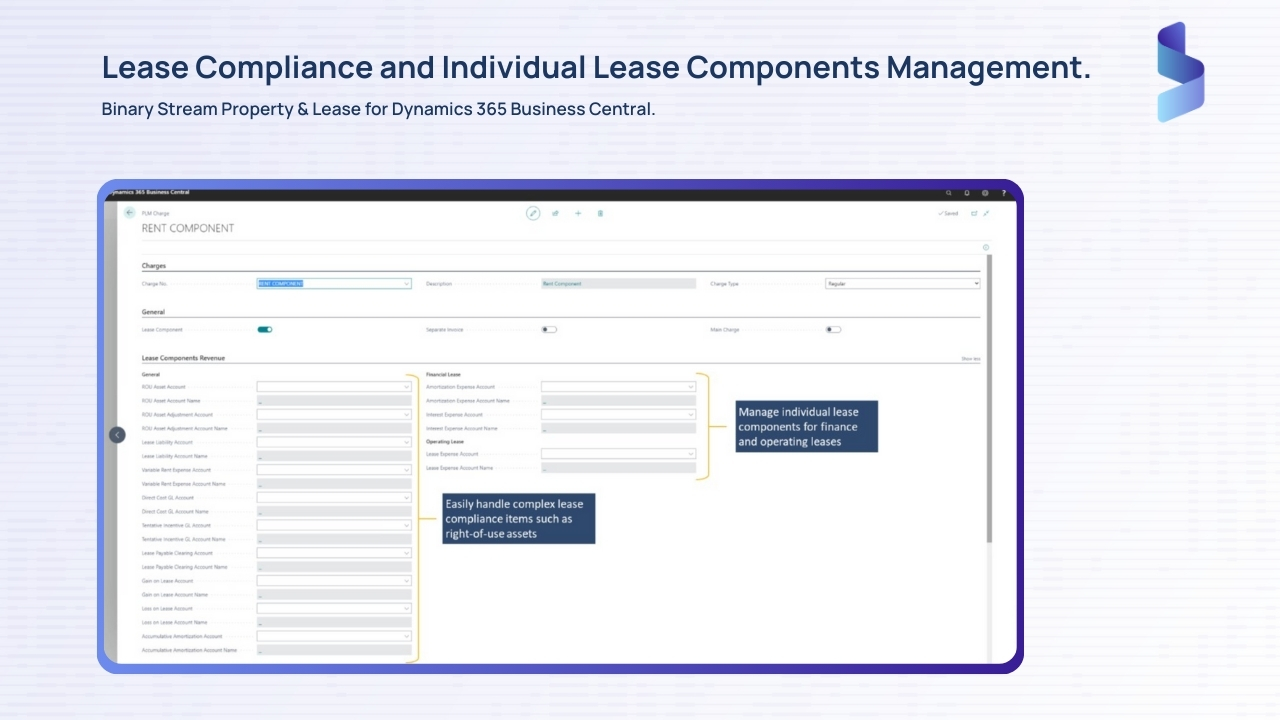Open the page in a new window
The height and width of the screenshot is (720, 1280).
[x=974, y=213]
